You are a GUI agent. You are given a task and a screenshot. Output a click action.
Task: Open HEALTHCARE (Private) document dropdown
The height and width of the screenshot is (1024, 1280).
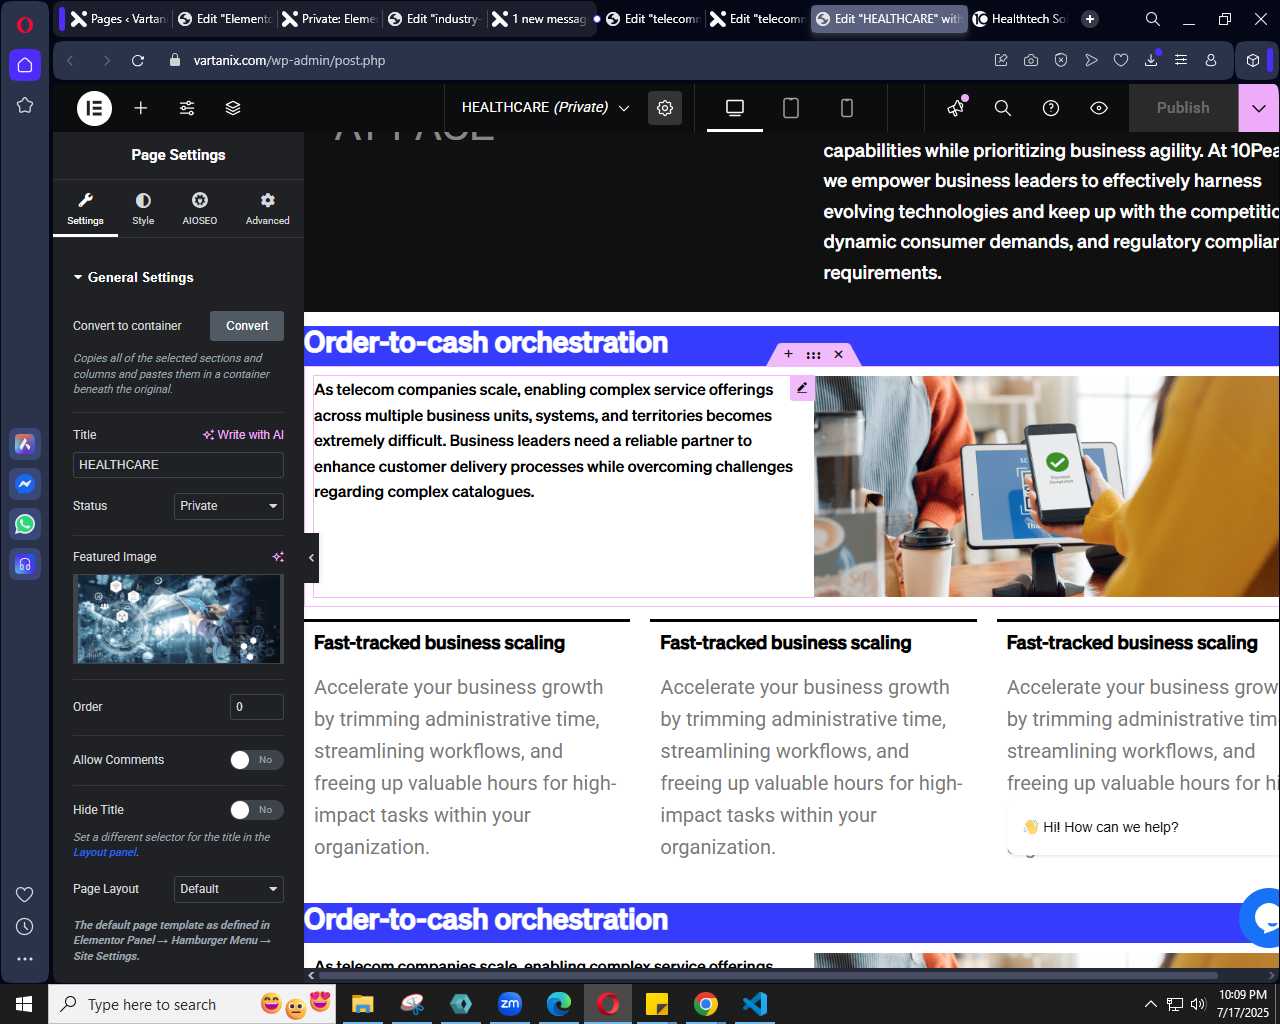[x=546, y=108]
